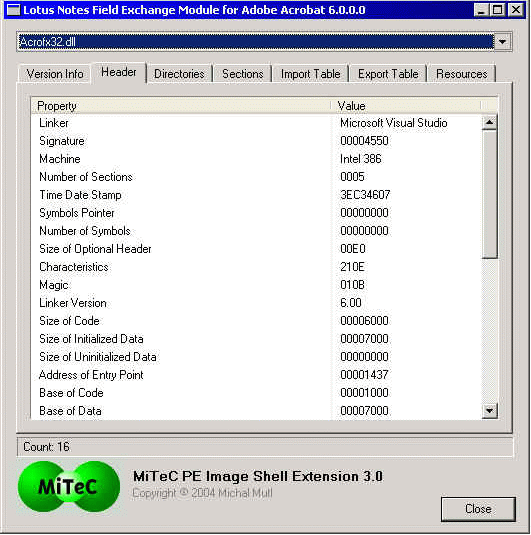Select the Machine row
531x535 pixels.
click(256, 159)
